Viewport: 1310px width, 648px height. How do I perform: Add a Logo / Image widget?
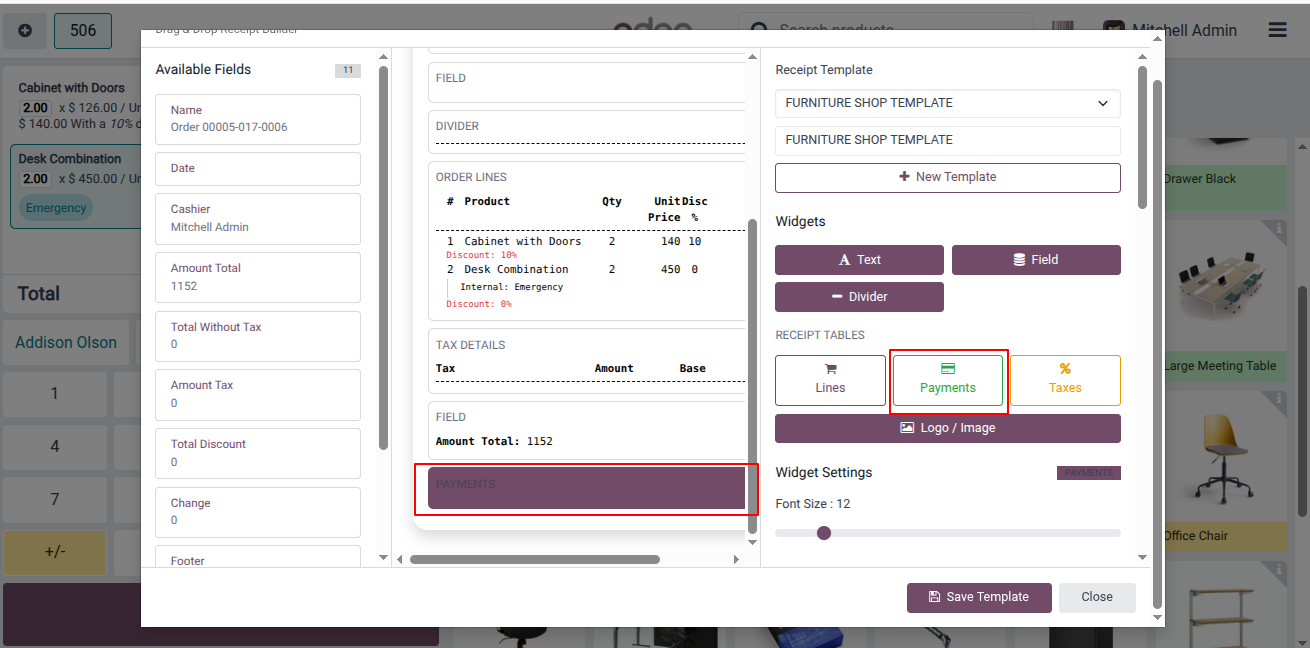point(948,428)
